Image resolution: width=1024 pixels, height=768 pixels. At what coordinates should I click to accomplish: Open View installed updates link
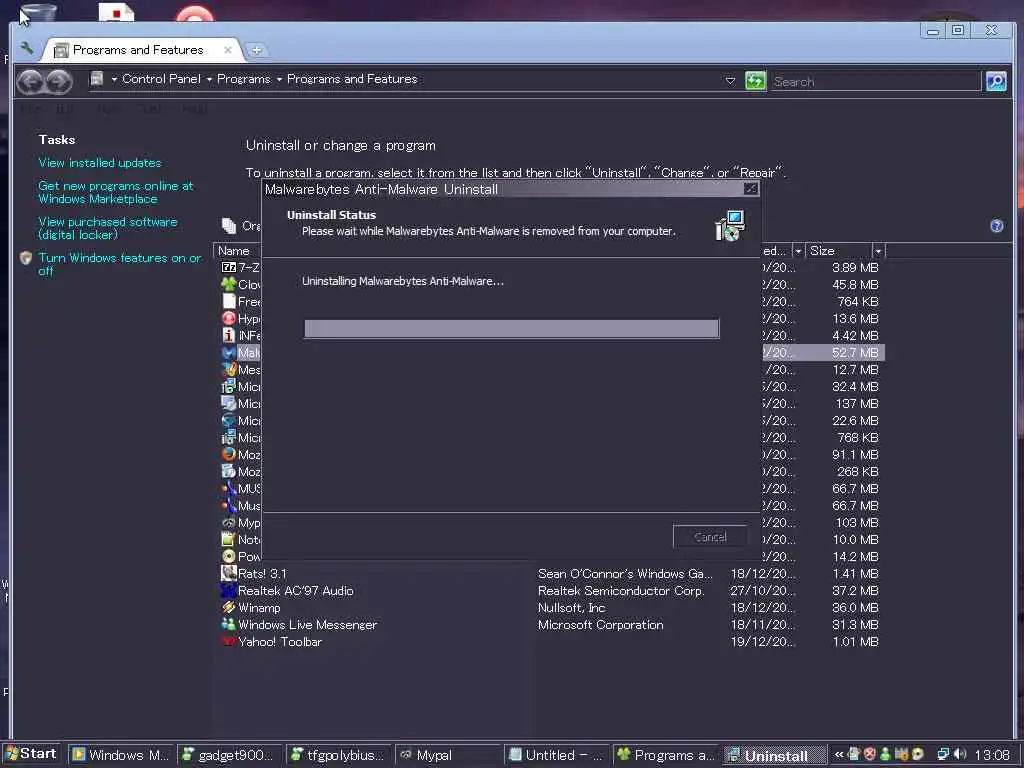coord(100,163)
